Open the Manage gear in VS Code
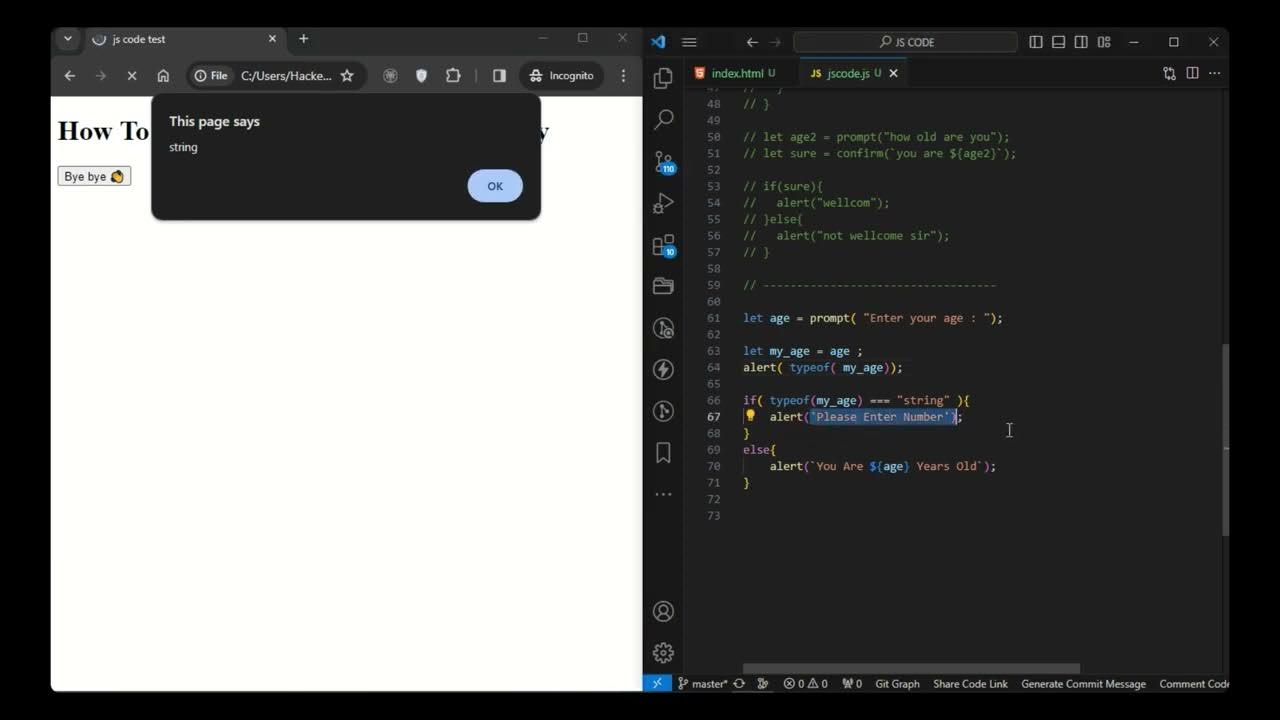Image resolution: width=1280 pixels, height=720 pixels. click(663, 653)
